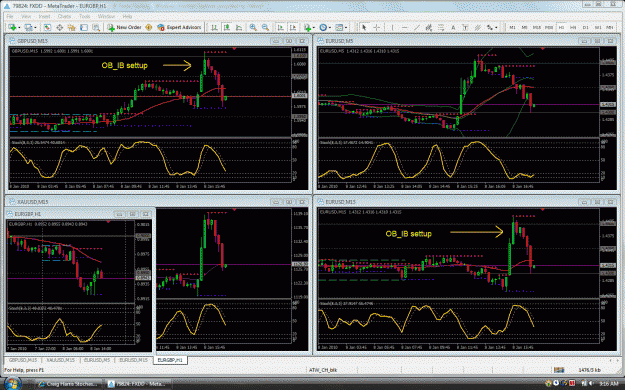Expand the Arrows tool dropdown arrow

click(x=496, y=28)
